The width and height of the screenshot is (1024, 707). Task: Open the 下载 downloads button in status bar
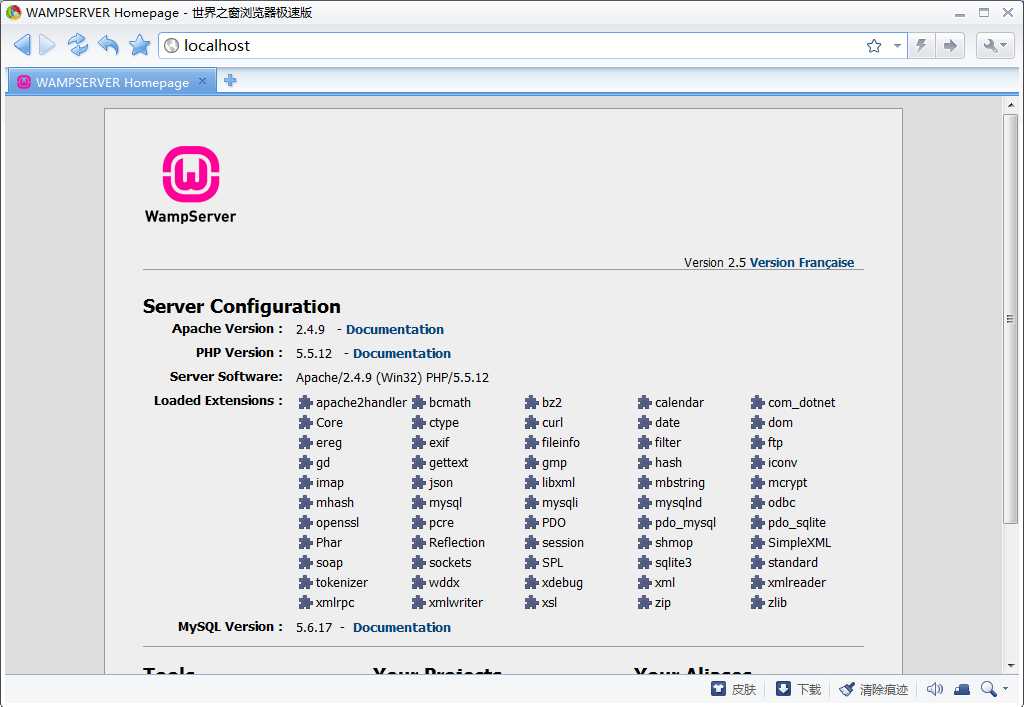798,689
